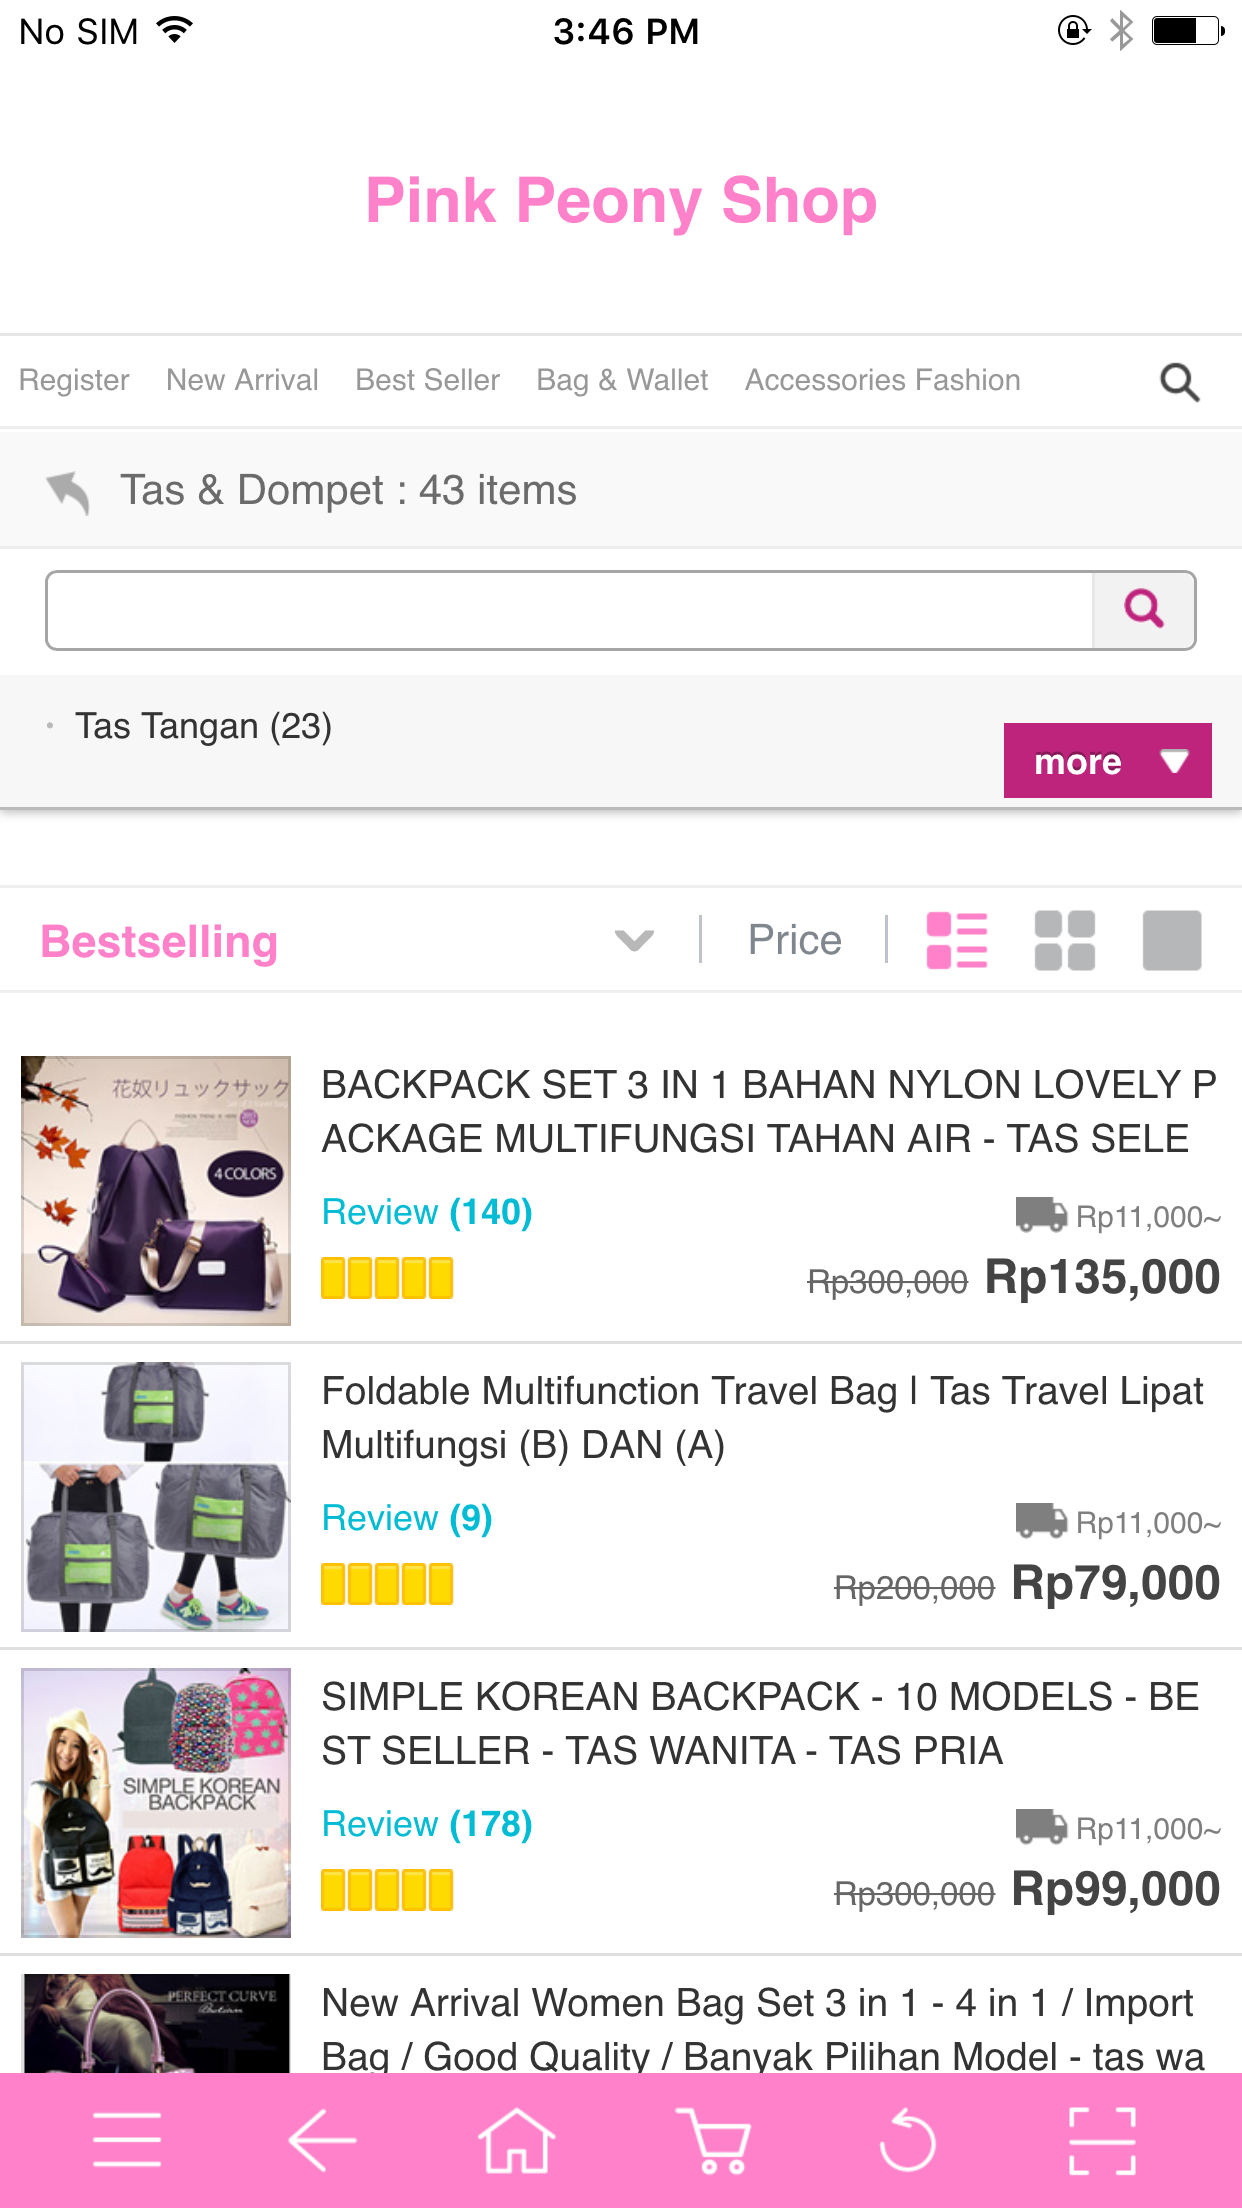1242x2208 pixels.
Task: Expand the Bestselling sort dropdown
Action: point(634,941)
